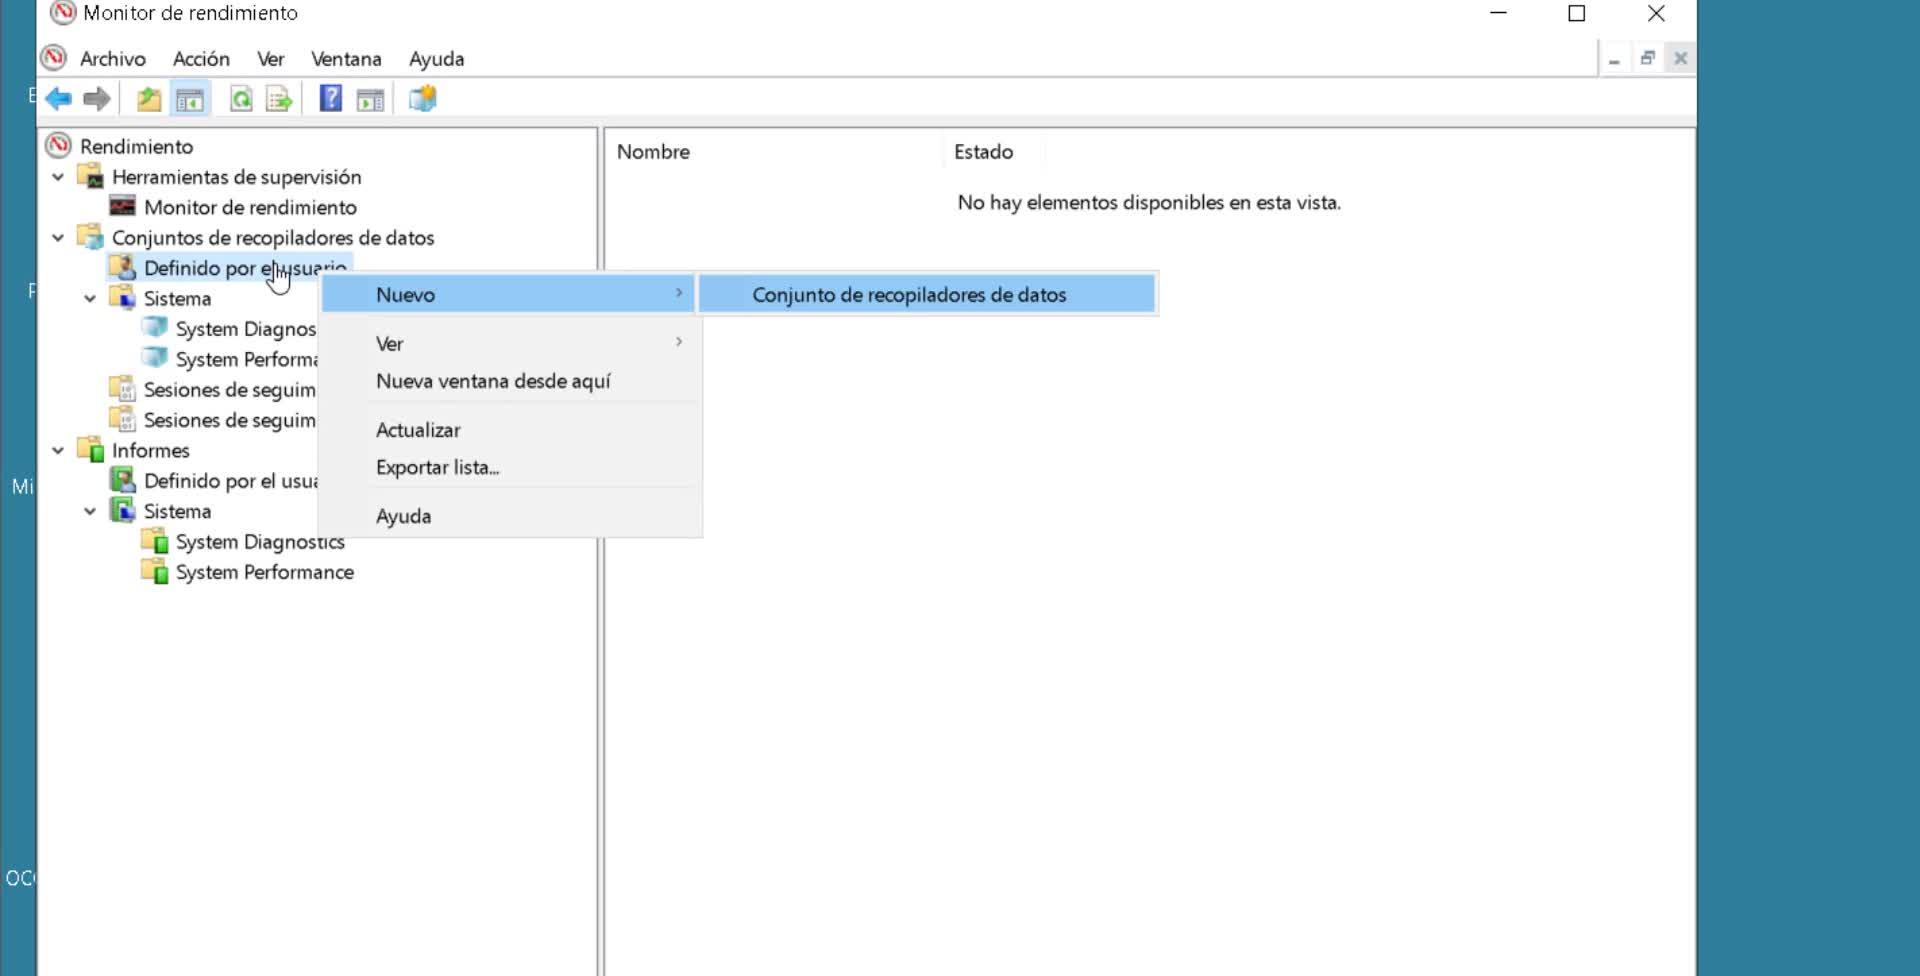Click the Nombre column header
The image size is (1920, 976).
tap(773, 151)
